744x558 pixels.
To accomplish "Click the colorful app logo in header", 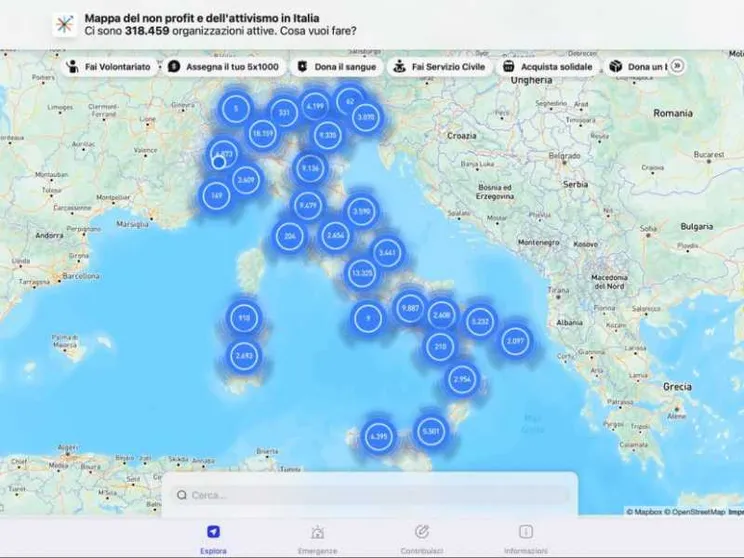I will [x=65, y=25].
